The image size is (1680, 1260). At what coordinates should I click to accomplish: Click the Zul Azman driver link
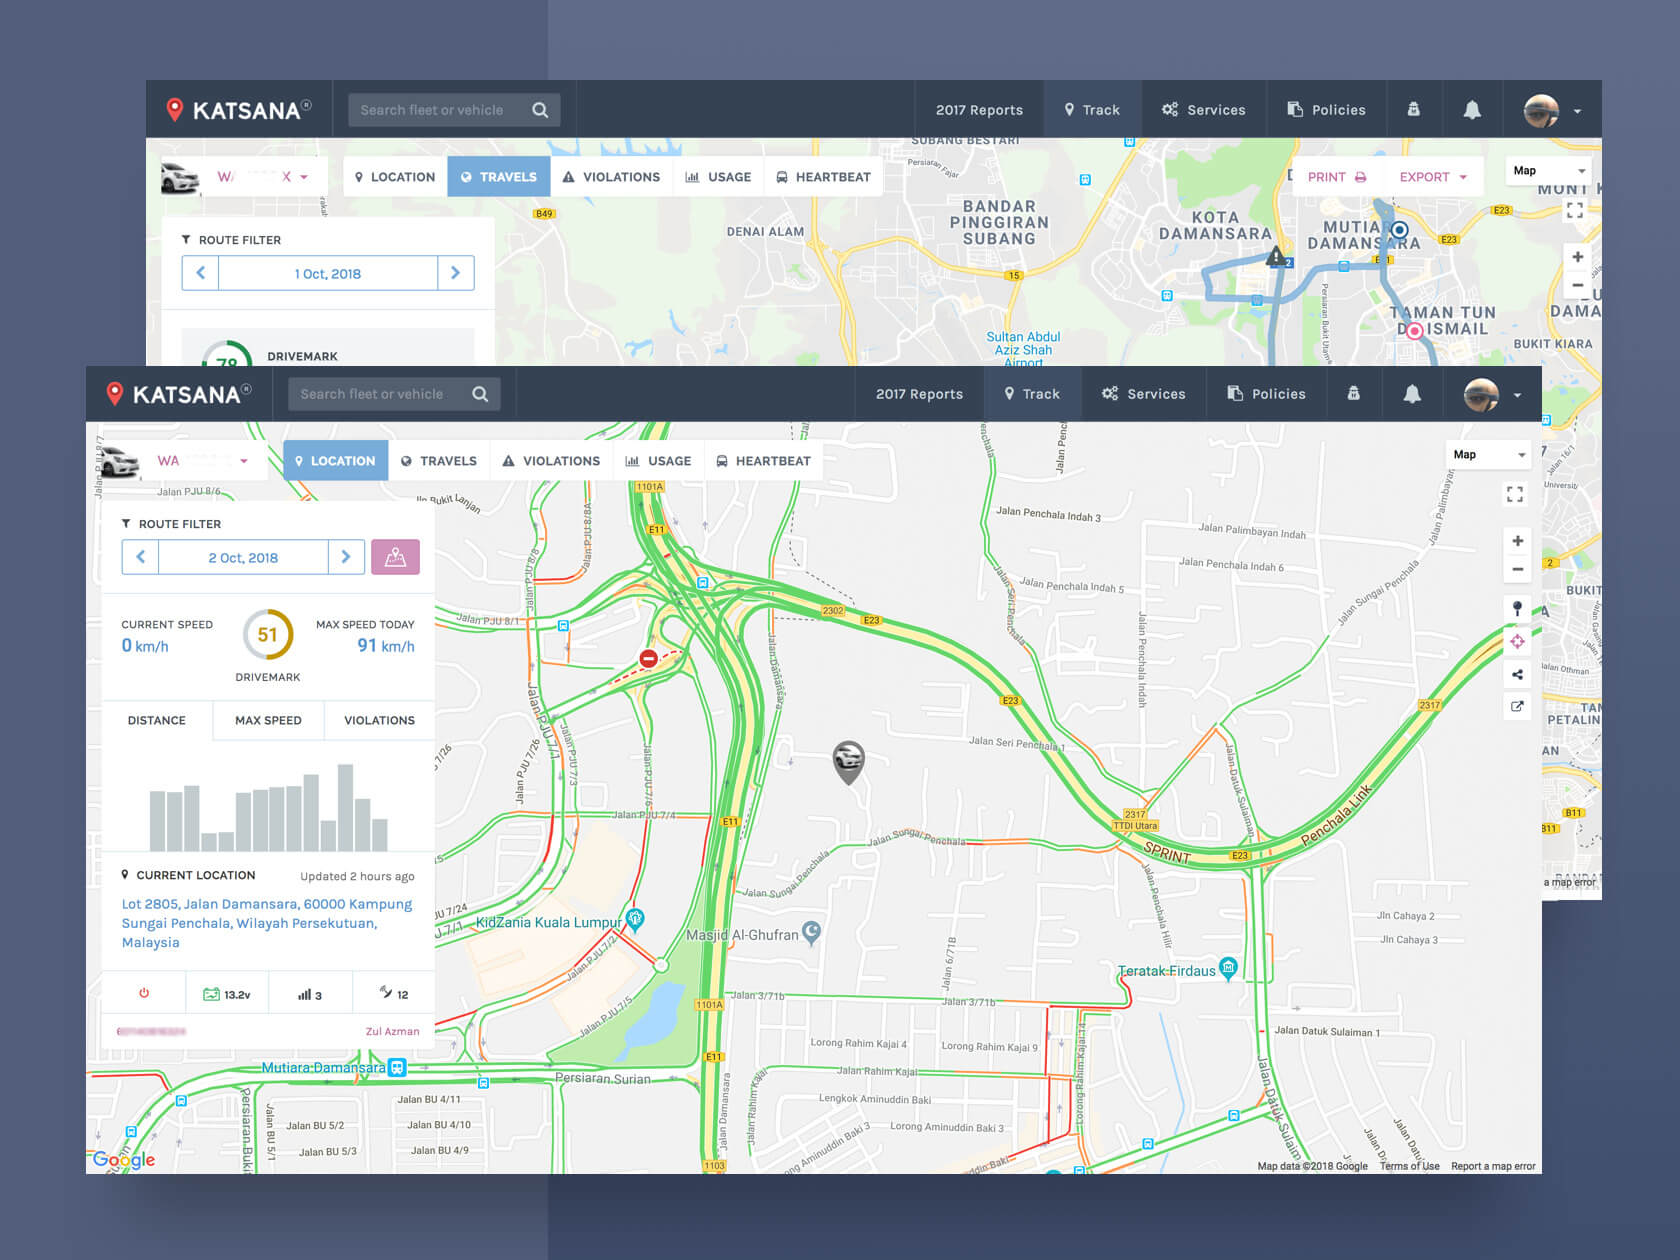pyautogui.click(x=392, y=1031)
